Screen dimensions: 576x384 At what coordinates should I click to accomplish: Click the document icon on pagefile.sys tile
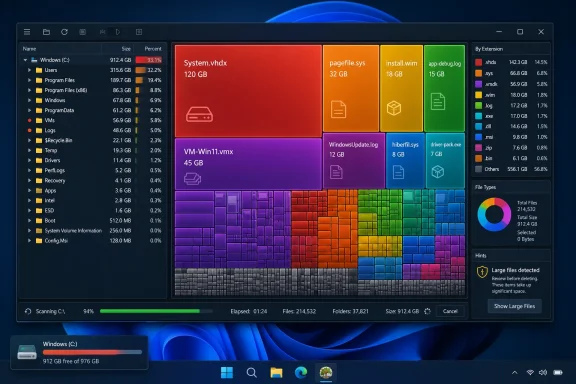338,109
